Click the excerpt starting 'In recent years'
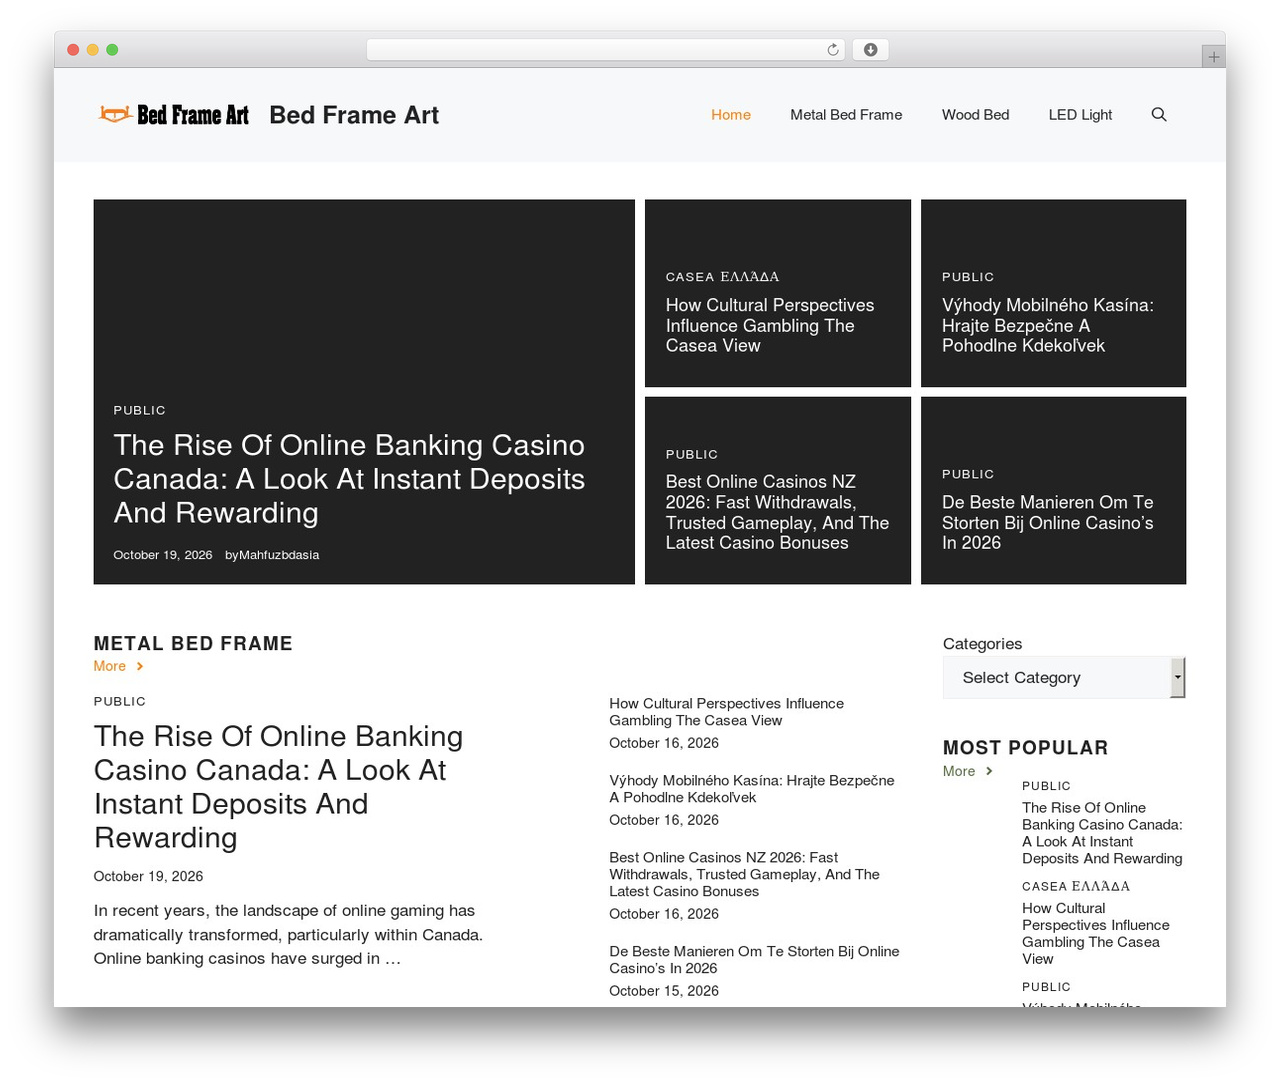 (x=288, y=935)
